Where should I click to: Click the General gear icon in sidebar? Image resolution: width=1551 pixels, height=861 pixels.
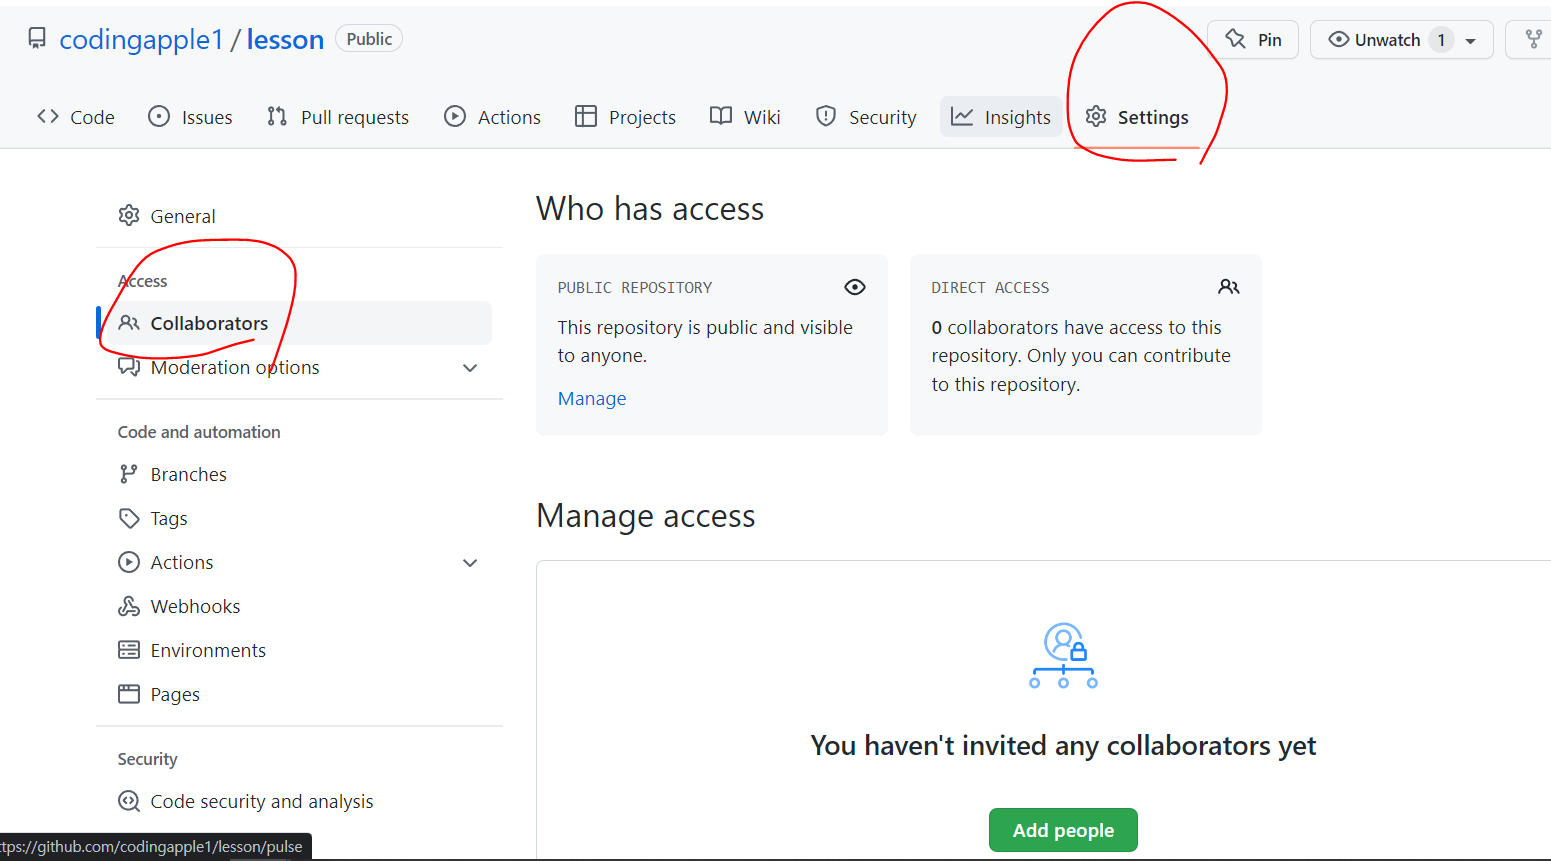coord(129,215)
